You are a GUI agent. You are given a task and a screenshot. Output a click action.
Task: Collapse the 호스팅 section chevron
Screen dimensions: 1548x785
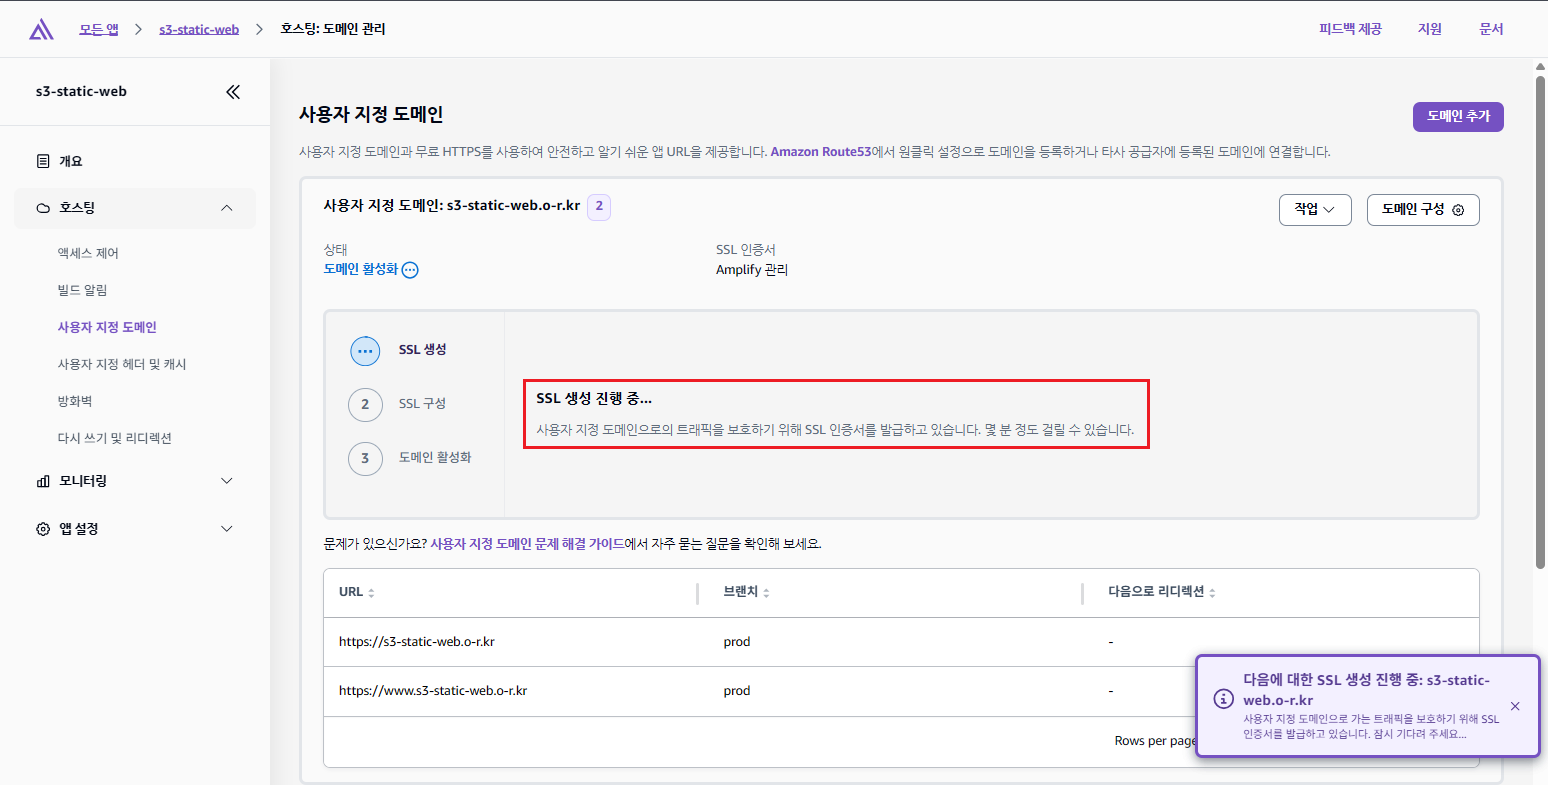click(227, 208)
